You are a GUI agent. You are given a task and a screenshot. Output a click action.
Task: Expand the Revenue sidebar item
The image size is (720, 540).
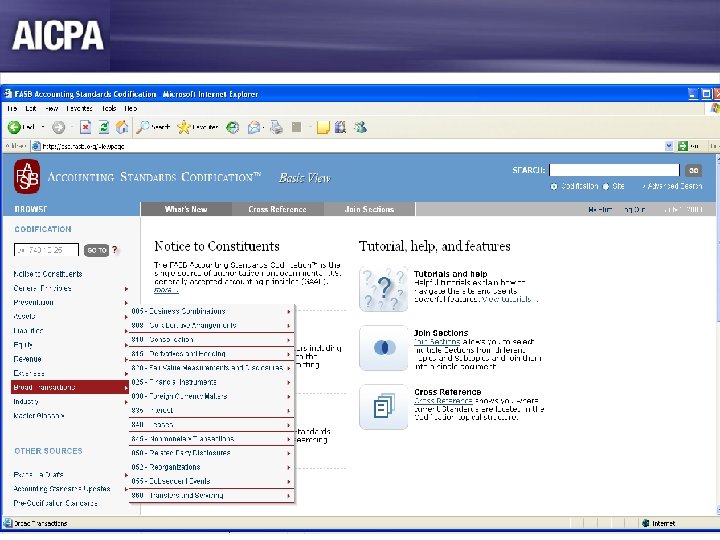126,360
